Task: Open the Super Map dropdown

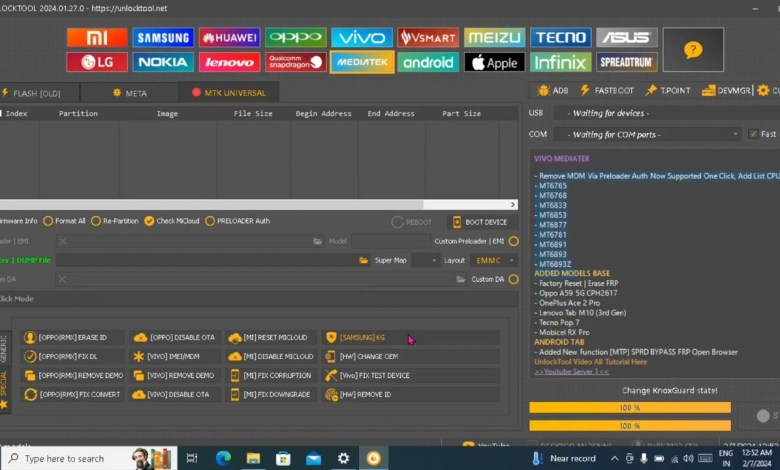Action: [x=425, y=260]
